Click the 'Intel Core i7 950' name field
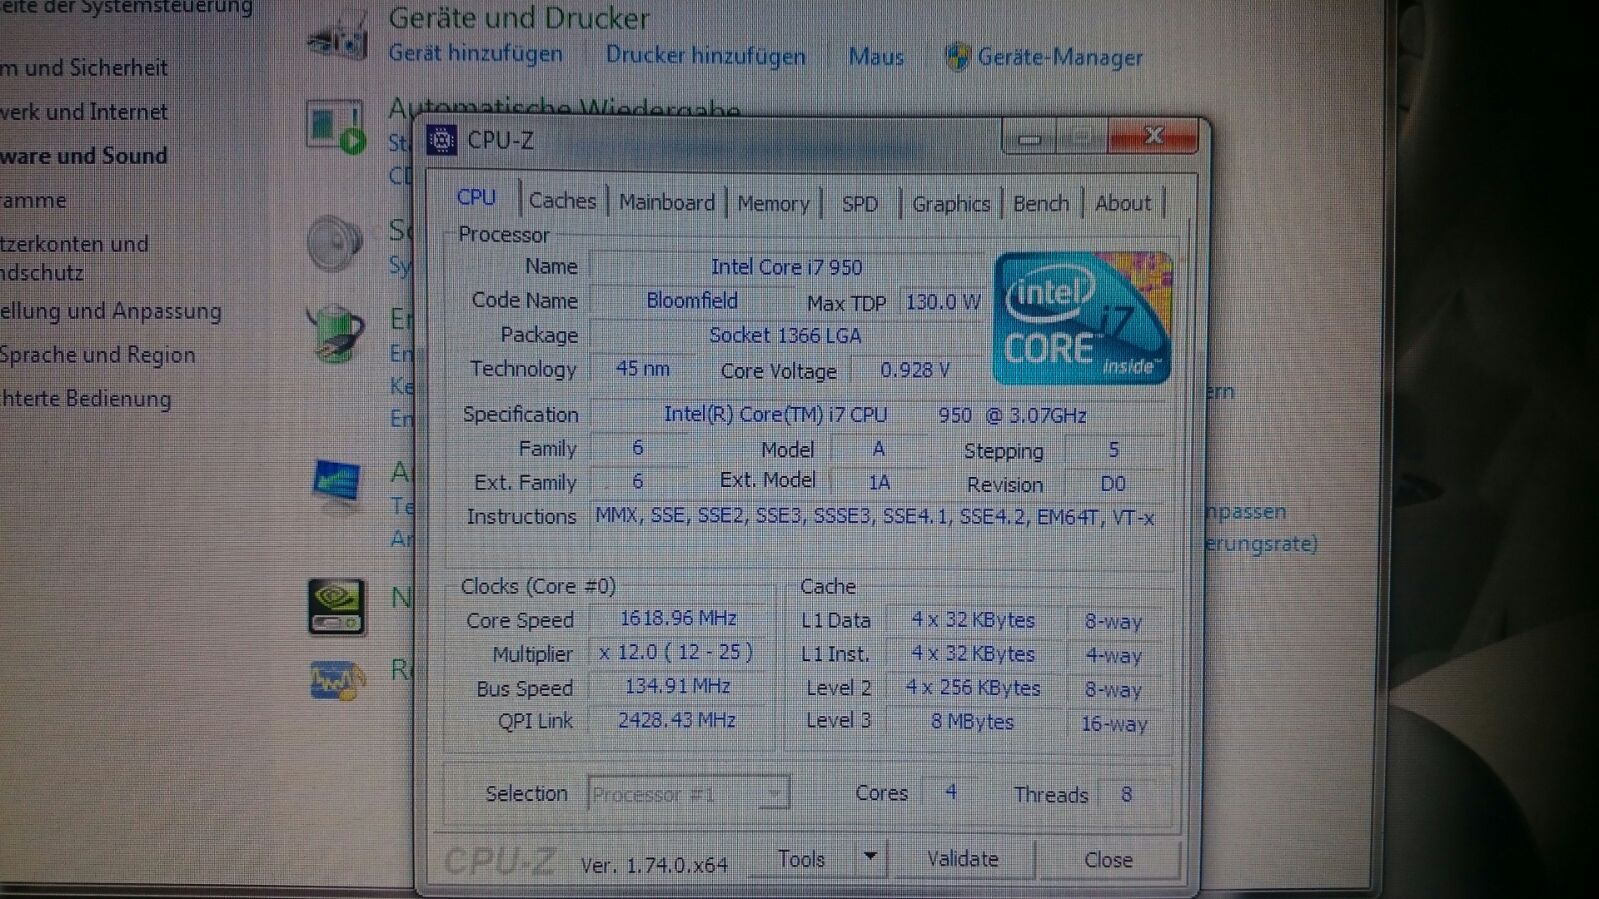The height and width of the screenshot is (899, 1599). click(x=787, y=267)
